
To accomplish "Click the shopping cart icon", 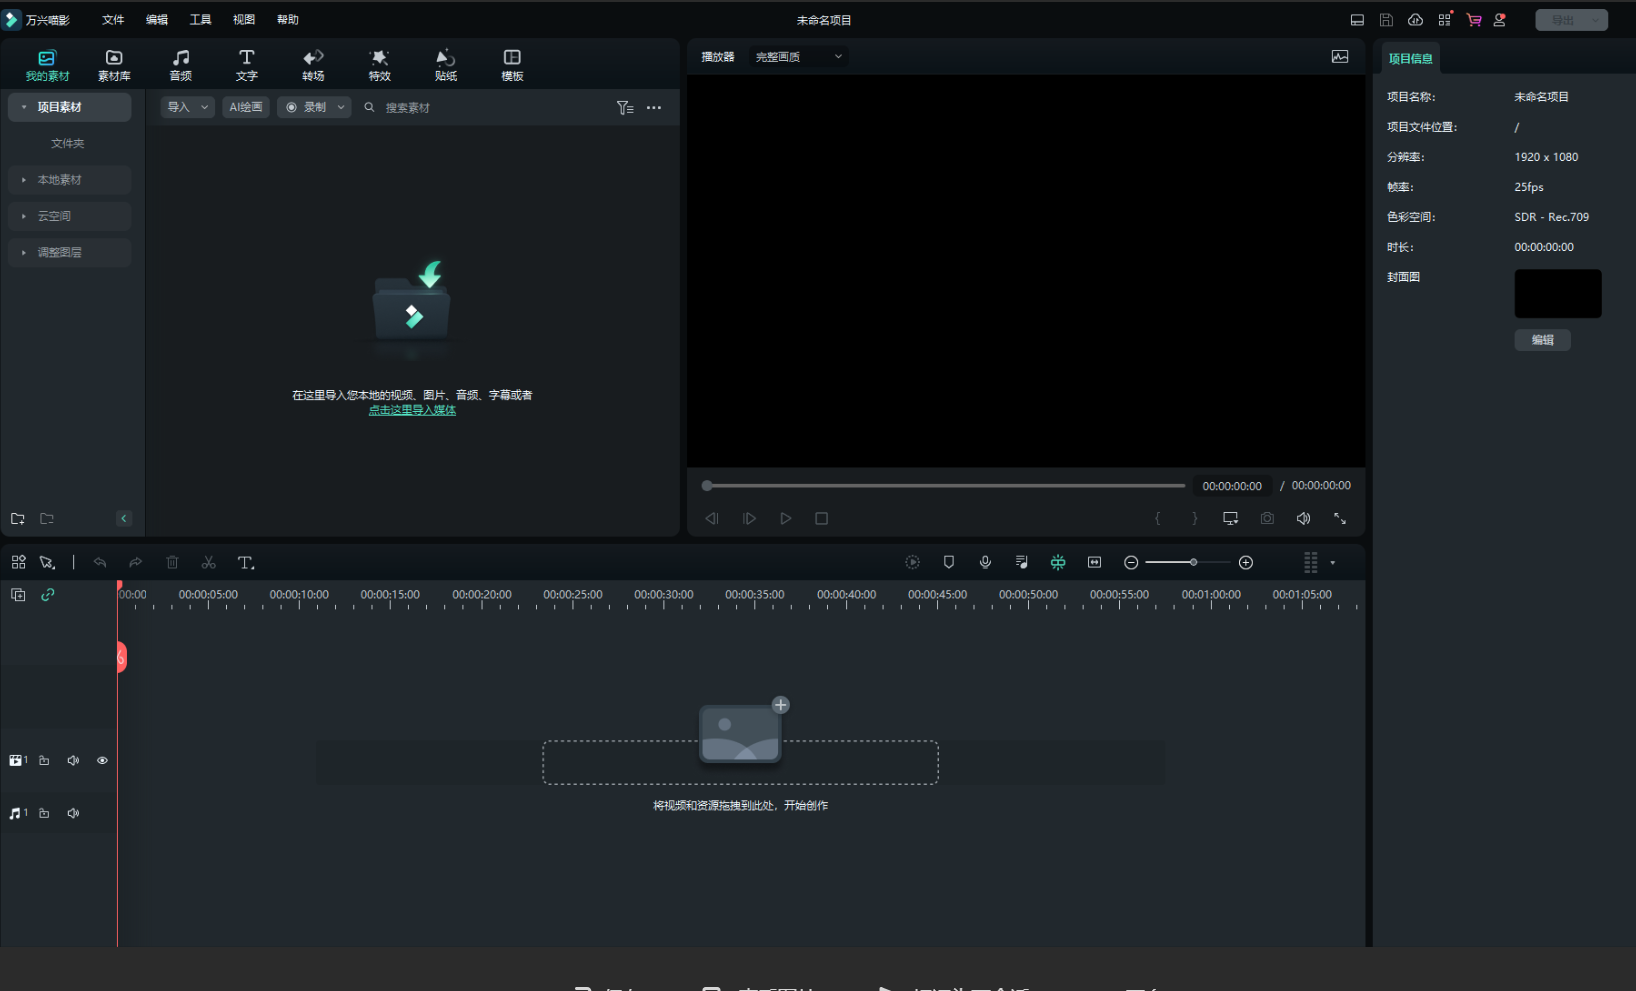I will (x=1473, y=20).
